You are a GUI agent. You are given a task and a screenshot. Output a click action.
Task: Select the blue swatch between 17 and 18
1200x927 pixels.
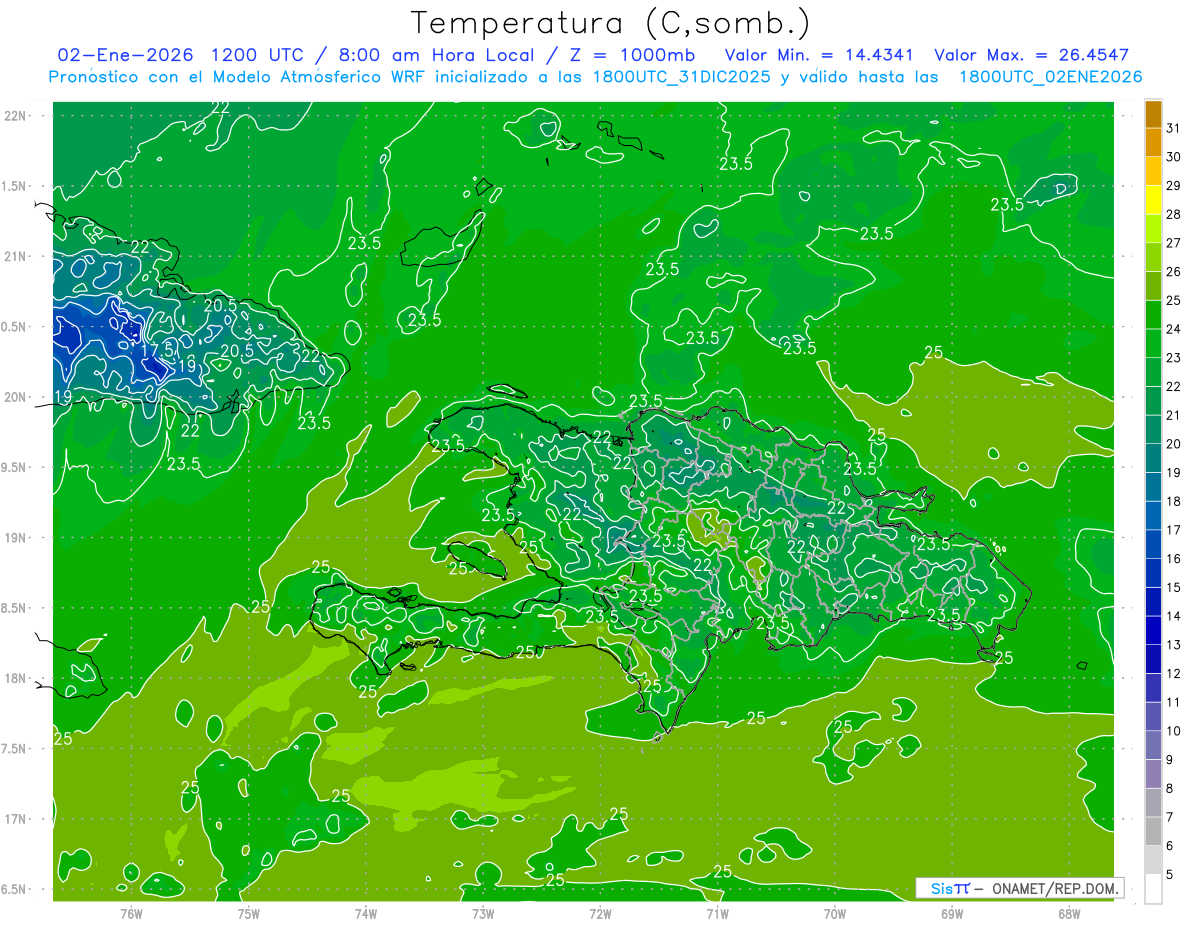click(1153, 515)
